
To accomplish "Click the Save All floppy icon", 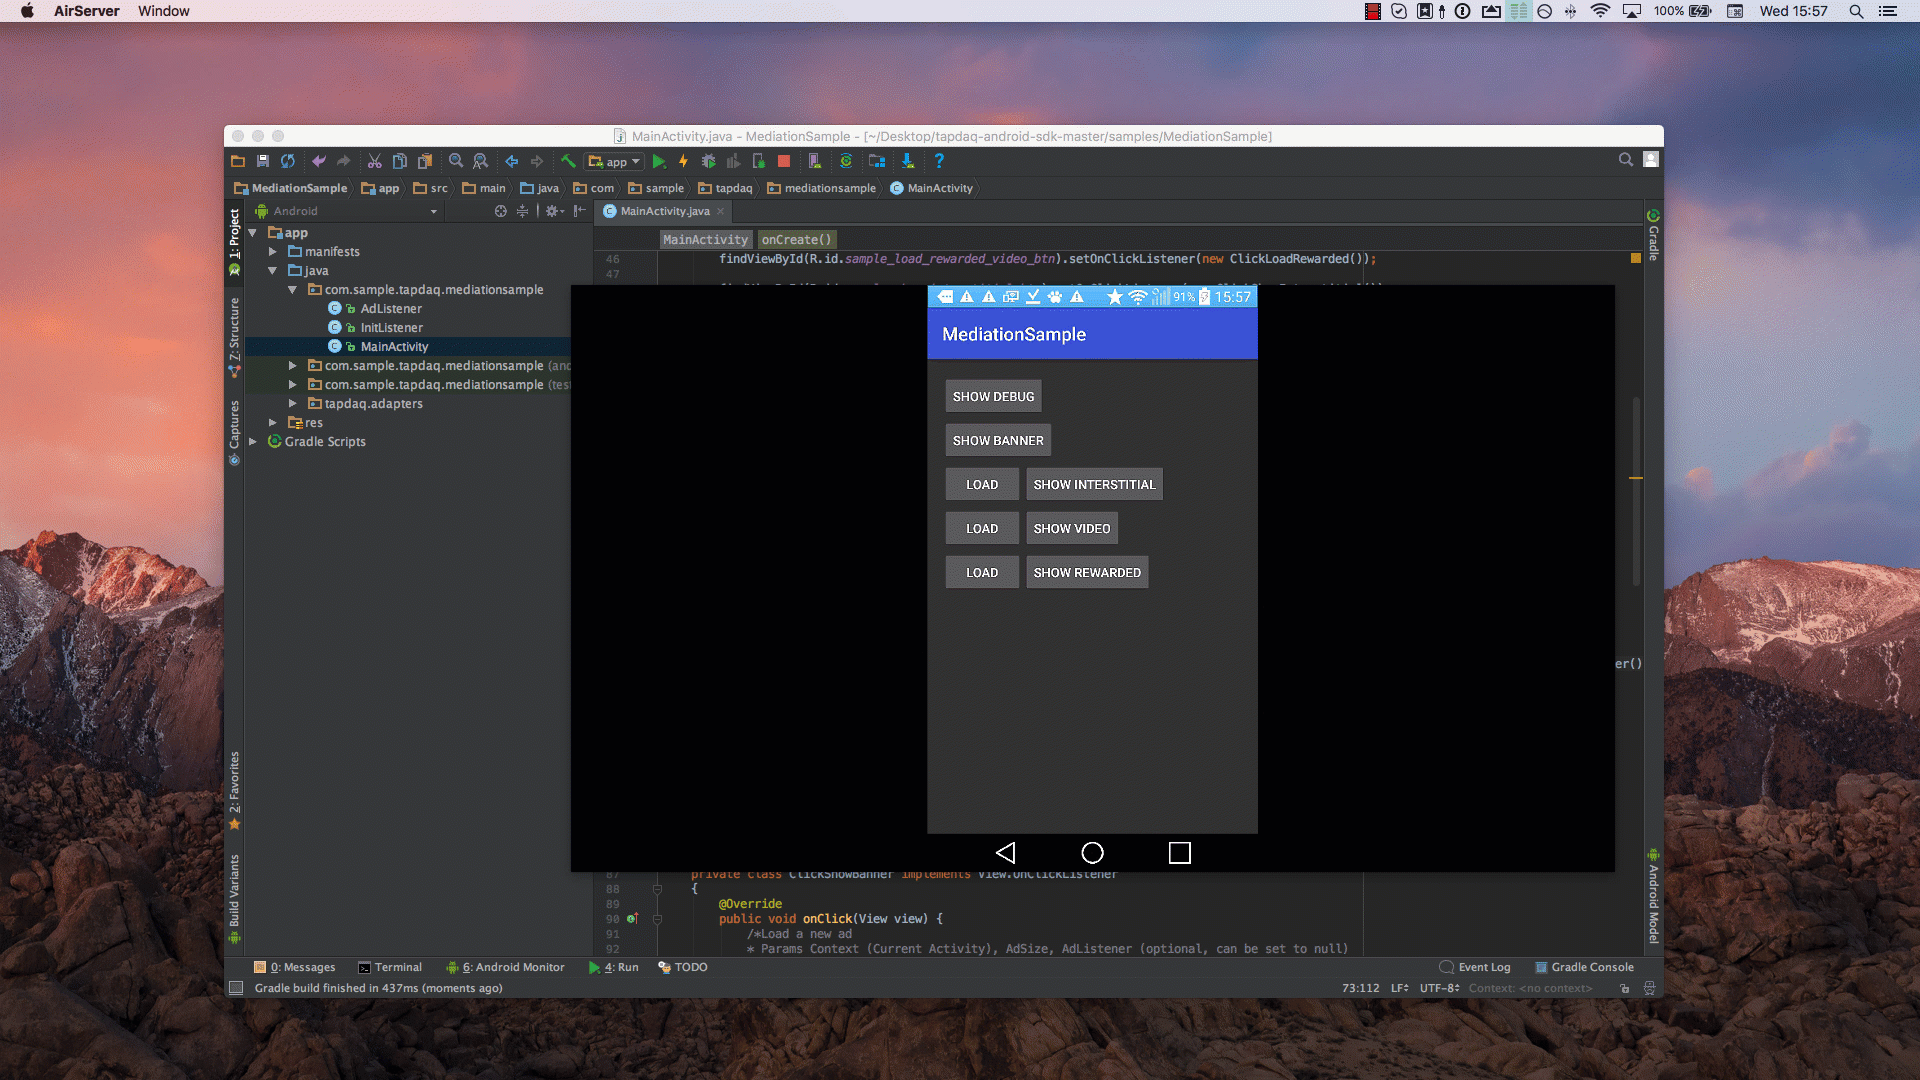I will pos(263,161).
